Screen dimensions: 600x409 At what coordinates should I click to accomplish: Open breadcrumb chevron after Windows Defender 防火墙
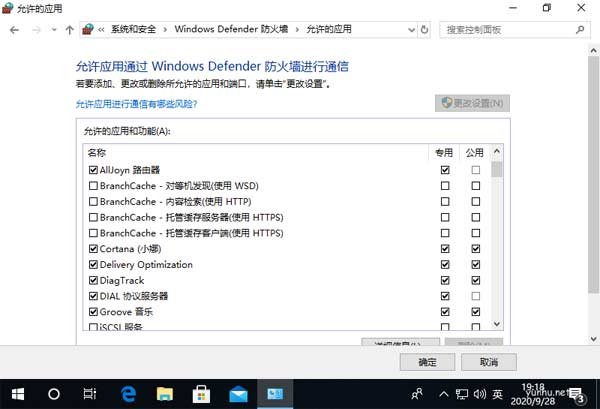pos(297,29)
